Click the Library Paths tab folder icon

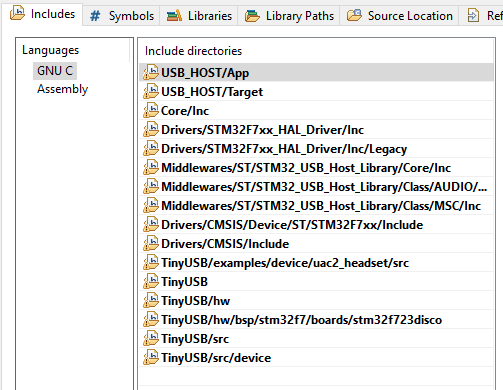(x=252, y=16)
